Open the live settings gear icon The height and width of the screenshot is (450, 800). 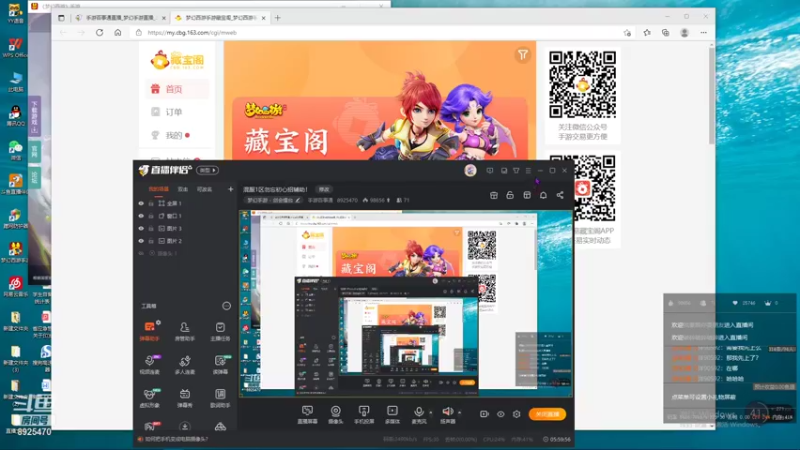(516, 414)
